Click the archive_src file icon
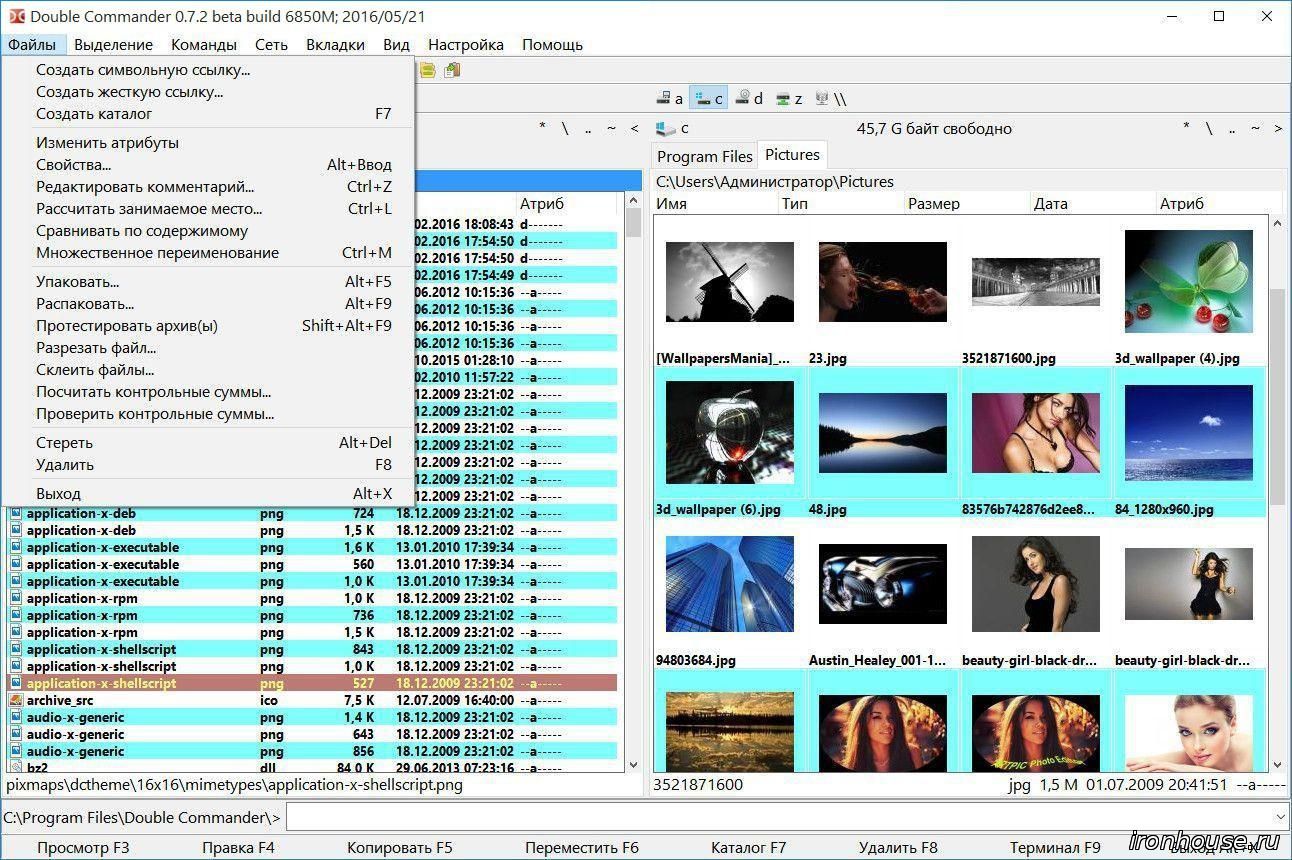 click(15, 700)
